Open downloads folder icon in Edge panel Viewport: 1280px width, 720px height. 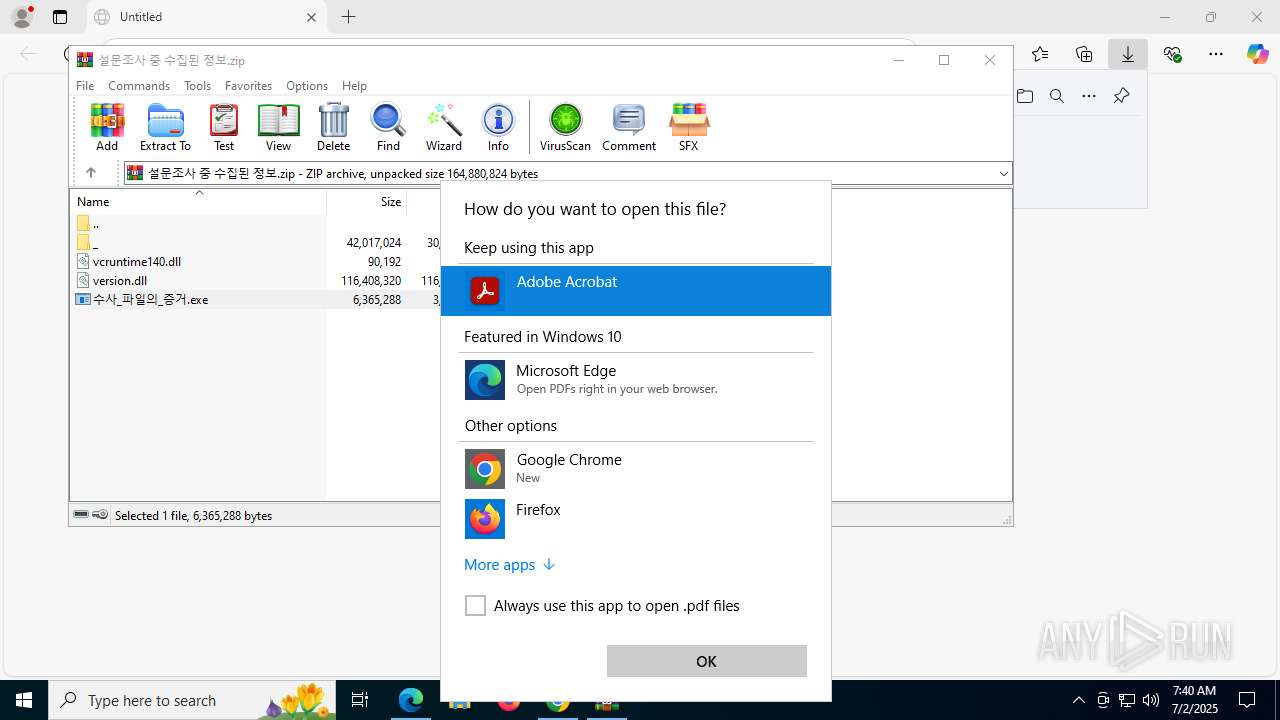pyautogui.click(x=1025, y=96)
